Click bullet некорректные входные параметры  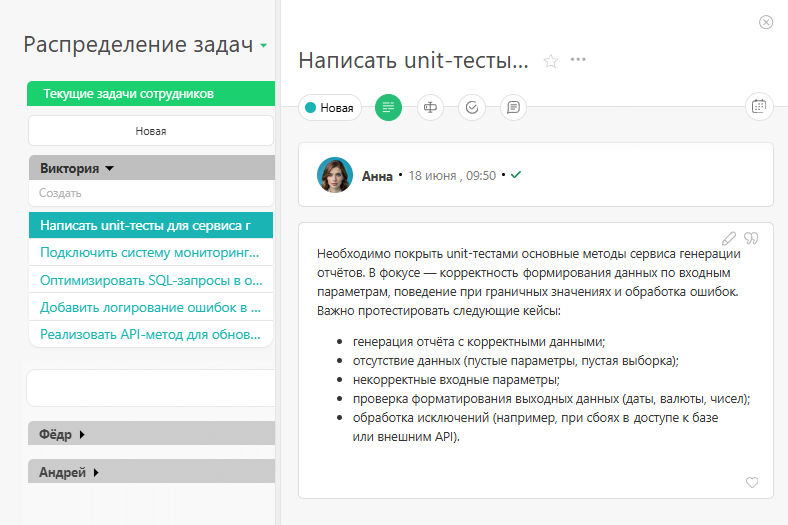point(456,380)
